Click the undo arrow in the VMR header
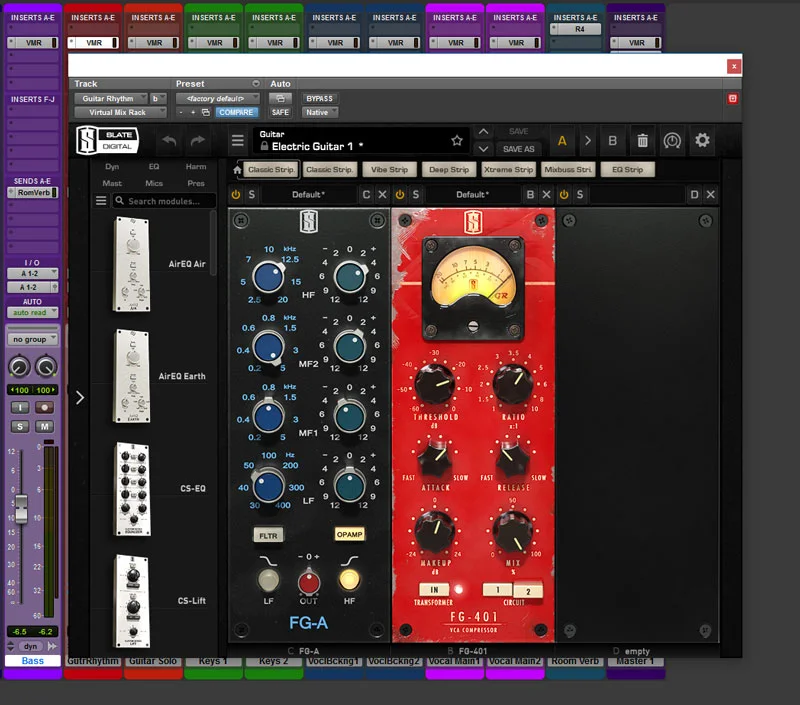 click(168, 140)
